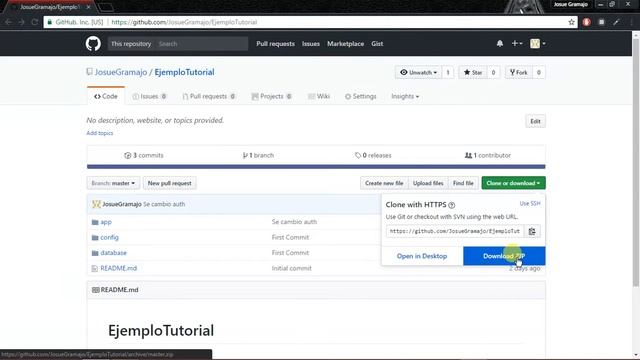Open the Settings tab
Viewport: 640px width, 360px height.
[360, 96]
